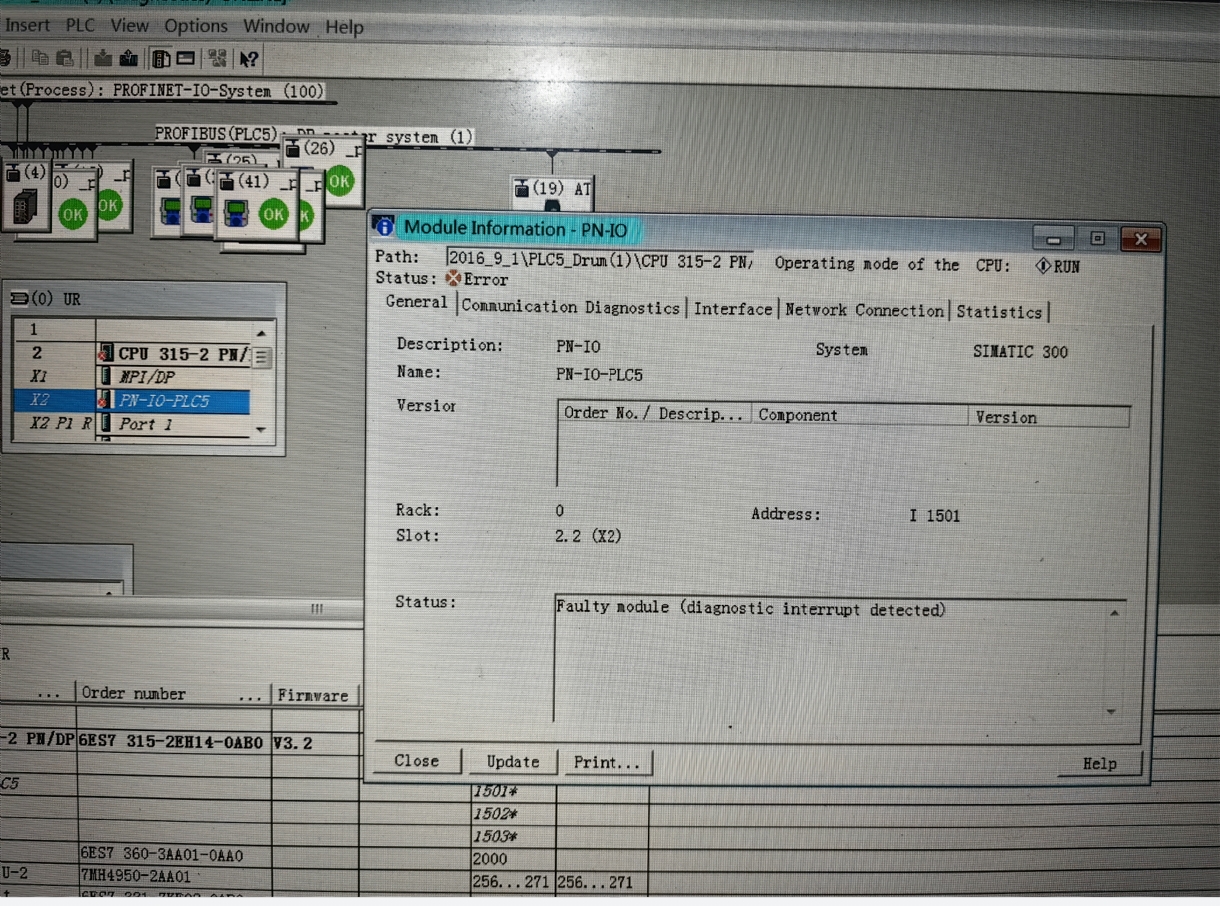Click the Firmware column header

313,695
